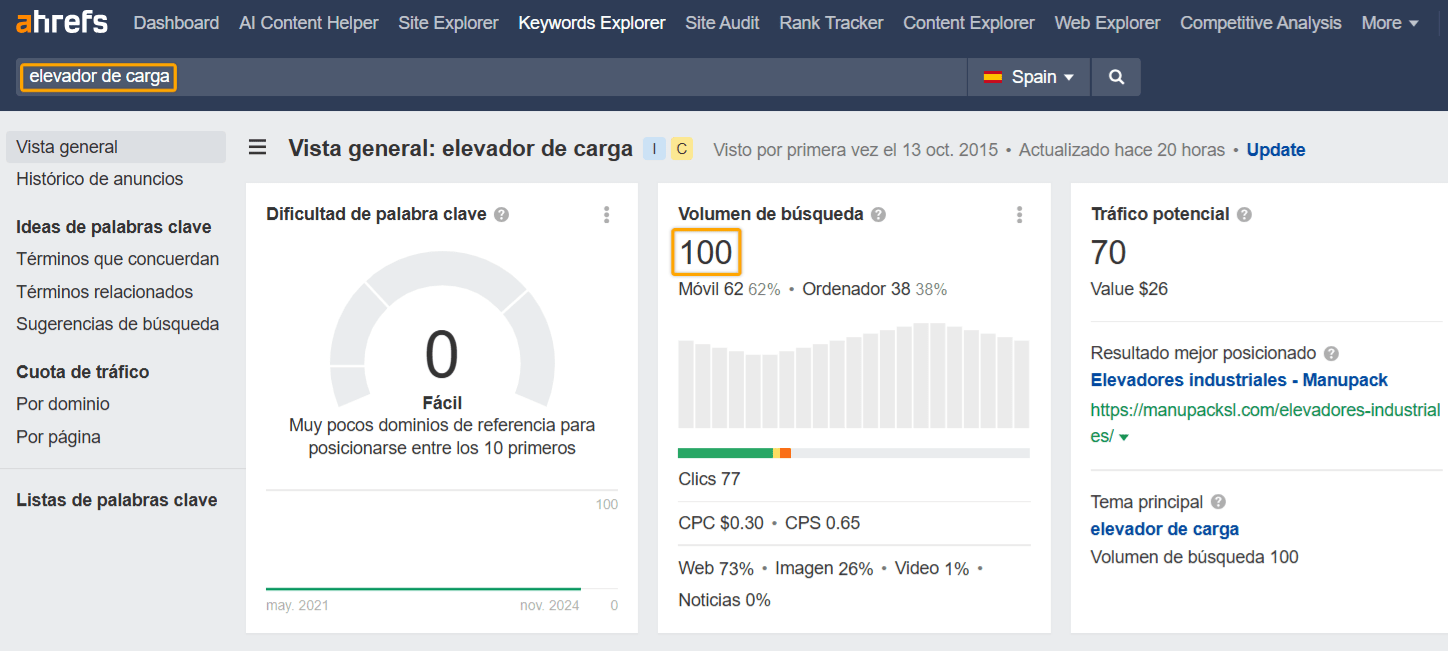Click the Spain flag icon
Screen dimensions: 1448x651
993,75
